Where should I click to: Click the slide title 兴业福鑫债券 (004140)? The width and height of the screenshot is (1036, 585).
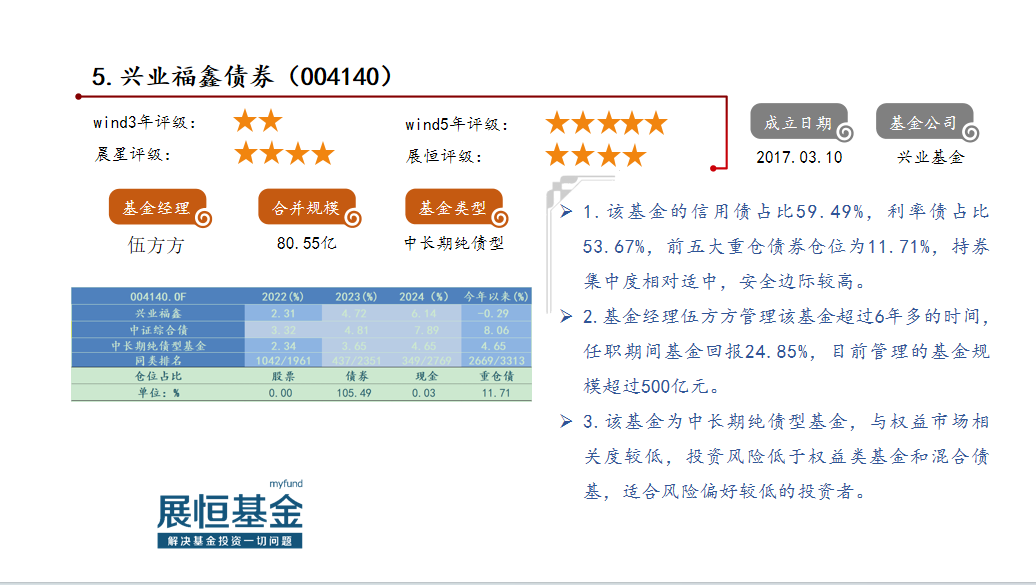tap(242, 77)
